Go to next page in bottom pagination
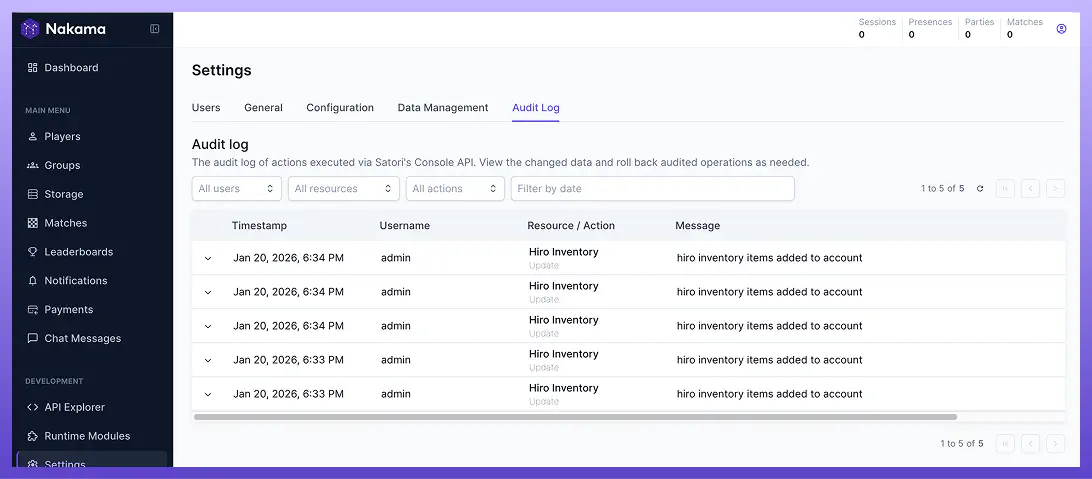 click(1056, 443)
